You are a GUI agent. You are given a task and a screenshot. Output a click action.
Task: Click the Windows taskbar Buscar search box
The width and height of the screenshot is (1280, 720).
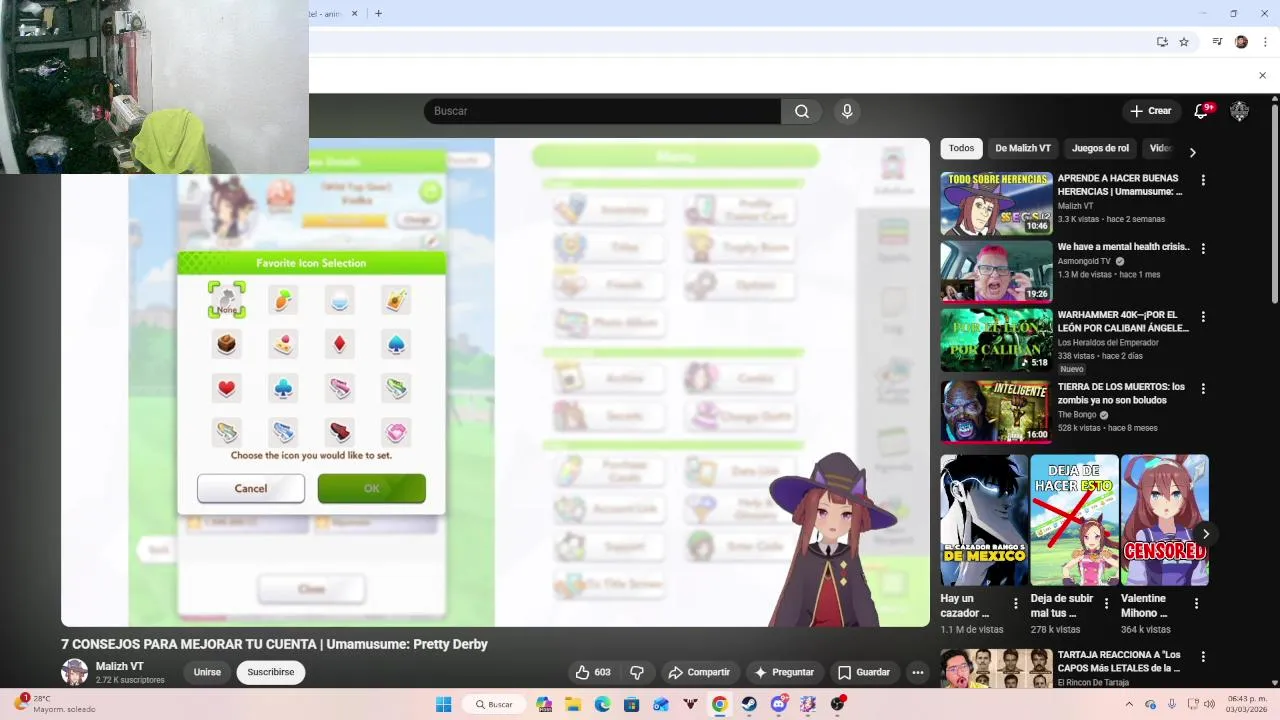coord(494,704)
